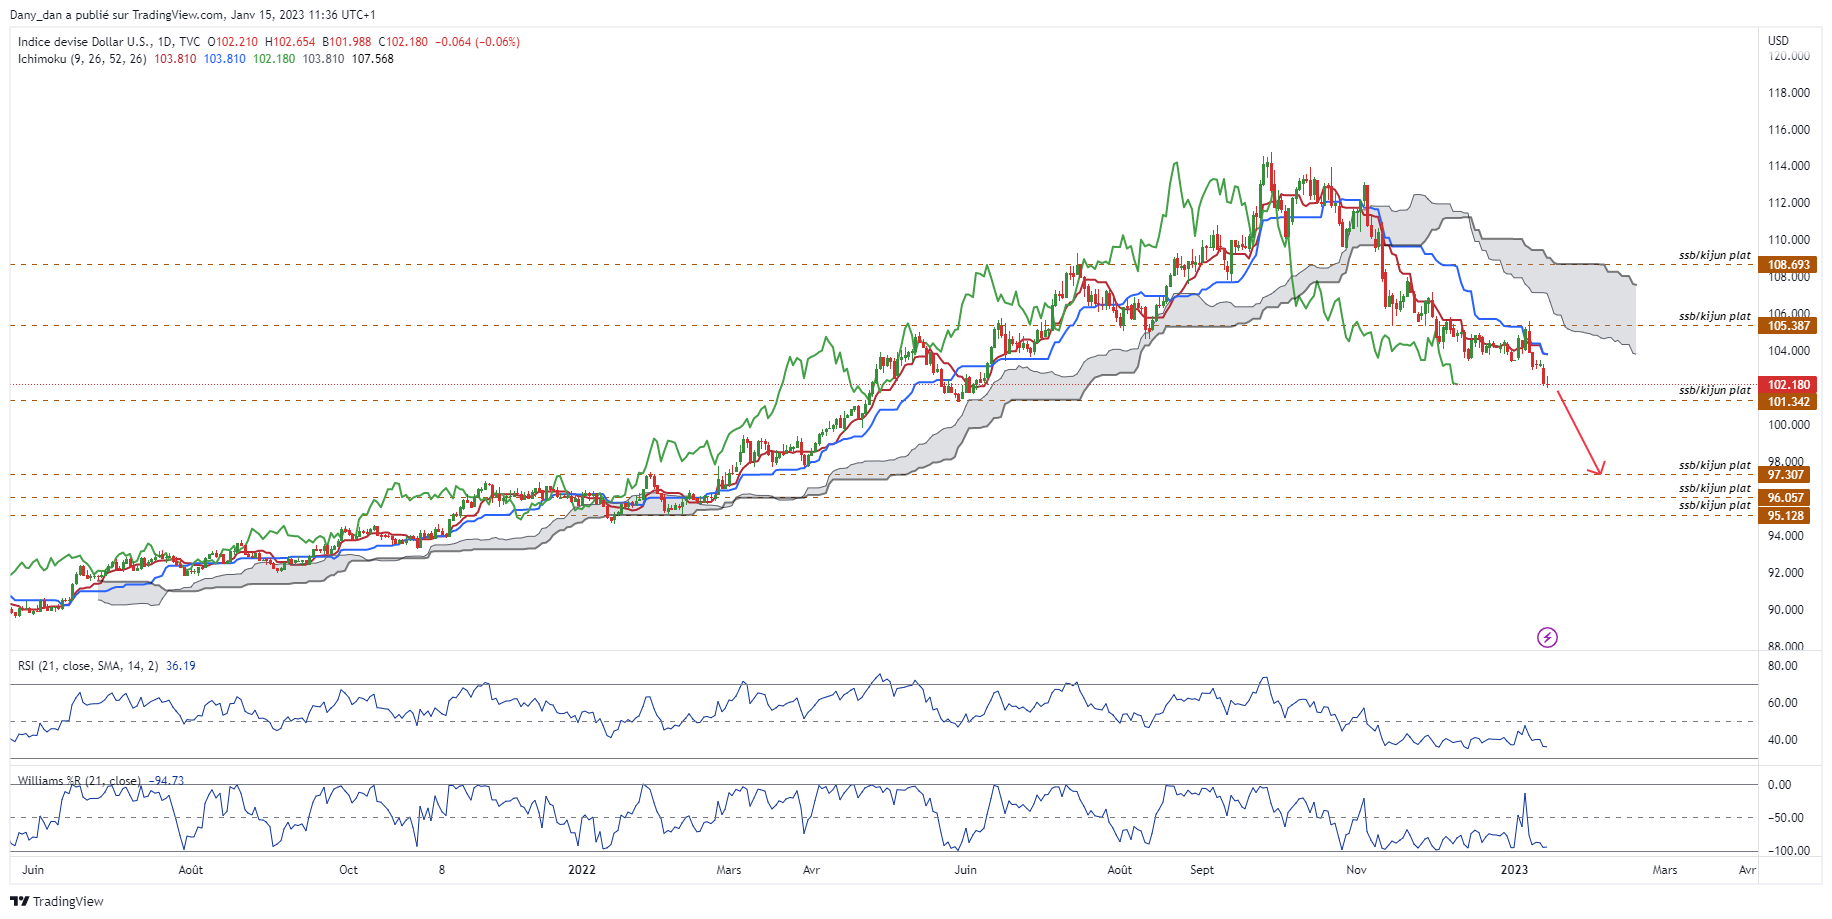Click the RSI axis value 60.00

point(1783,703)
